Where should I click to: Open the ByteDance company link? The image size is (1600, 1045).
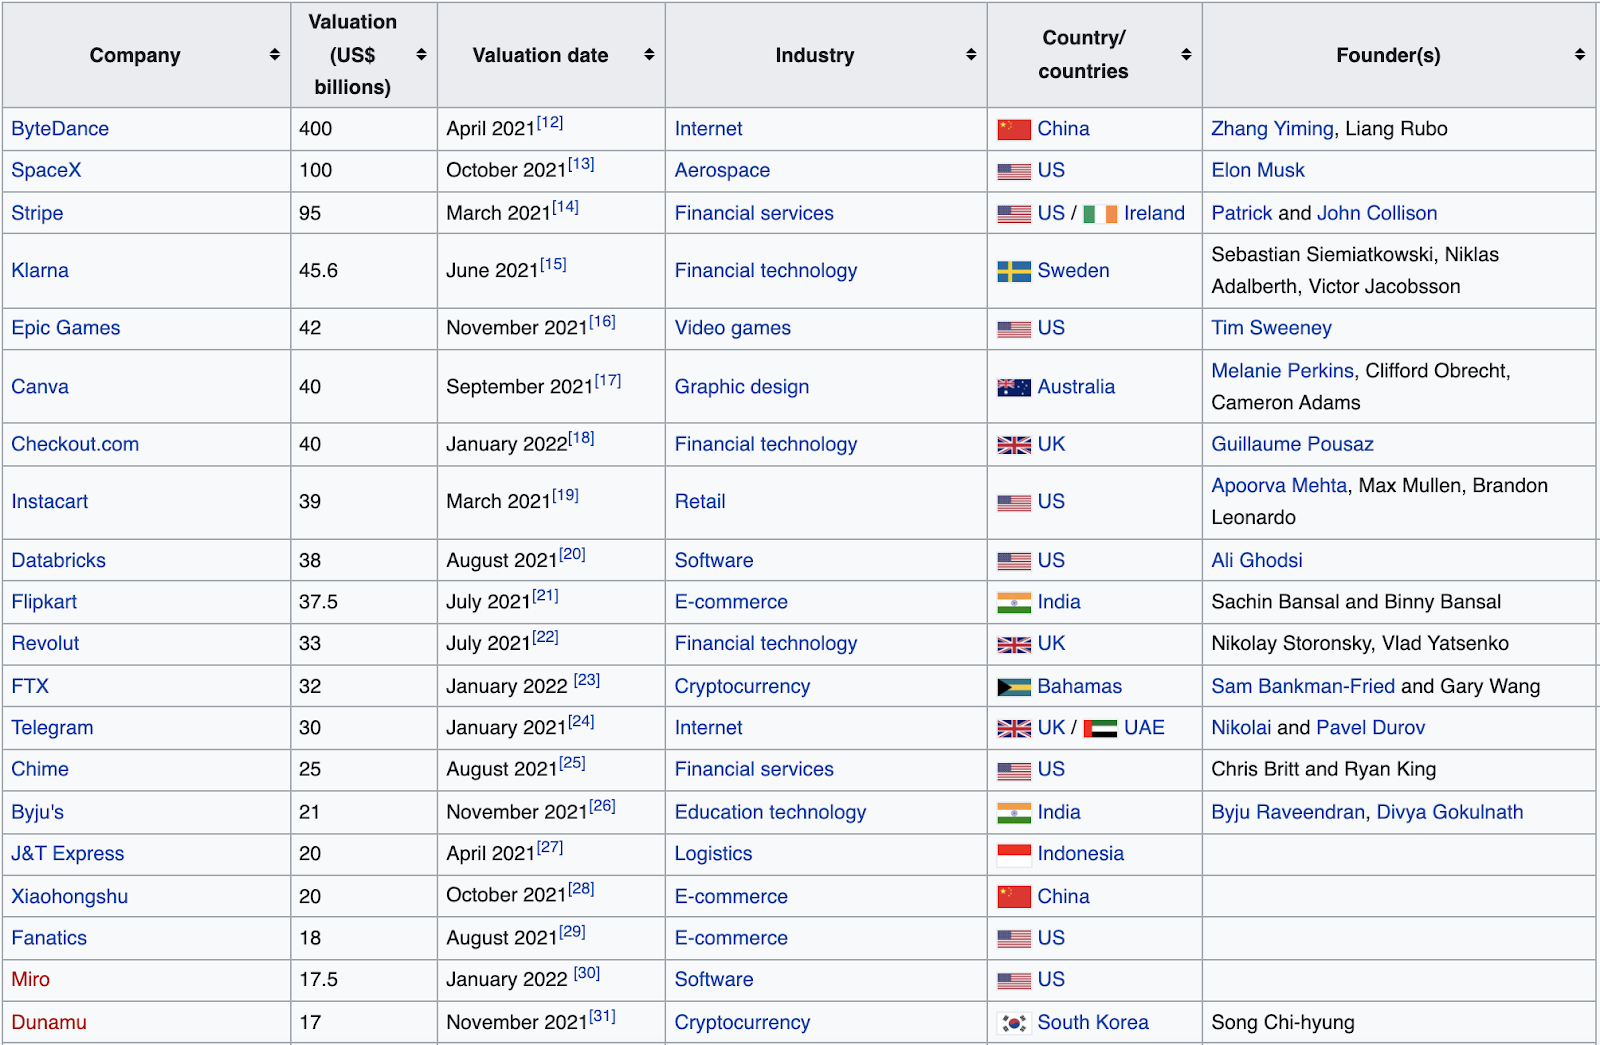[60, 129]
